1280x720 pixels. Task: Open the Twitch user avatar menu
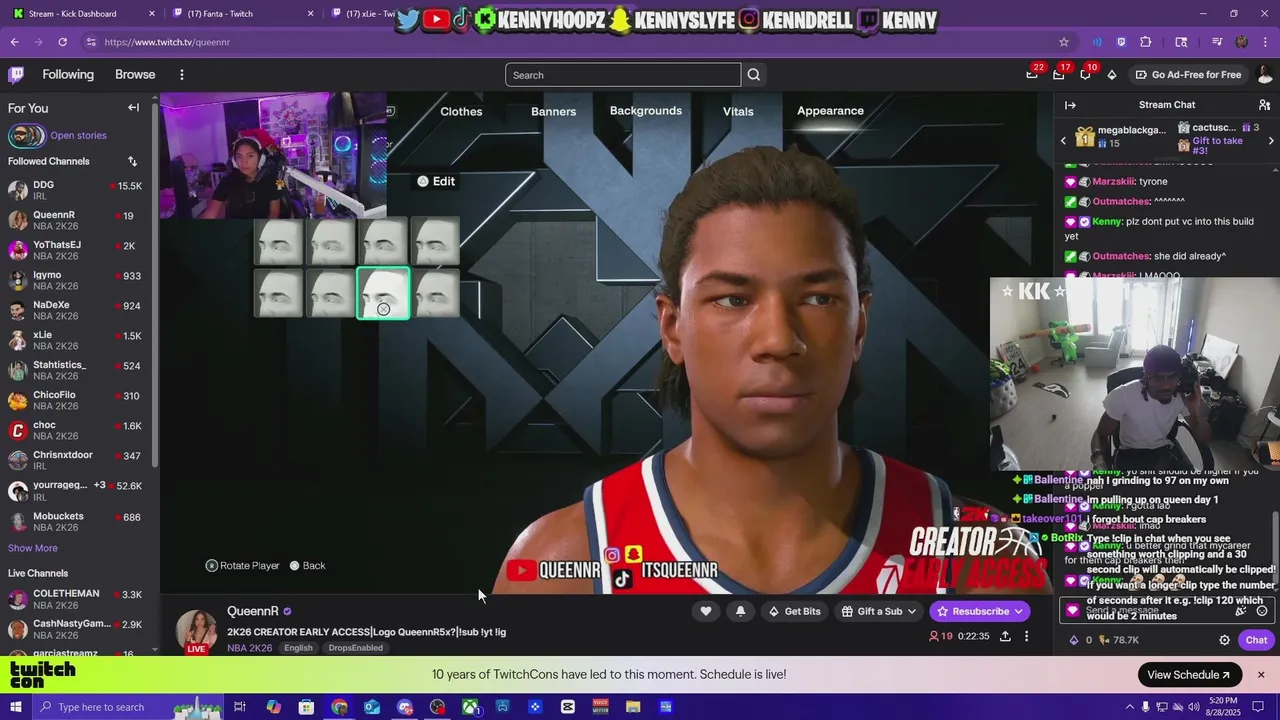point(1264,75)
